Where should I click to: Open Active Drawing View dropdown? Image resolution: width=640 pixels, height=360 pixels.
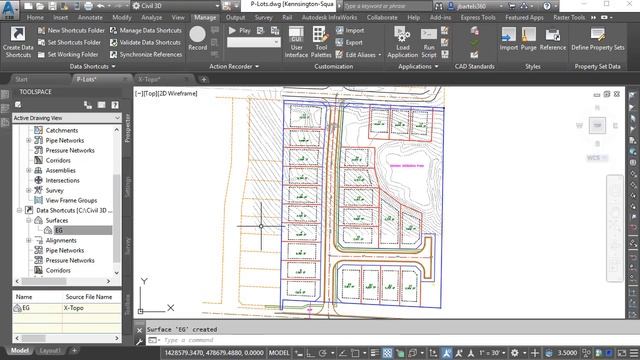coord(67,118)
